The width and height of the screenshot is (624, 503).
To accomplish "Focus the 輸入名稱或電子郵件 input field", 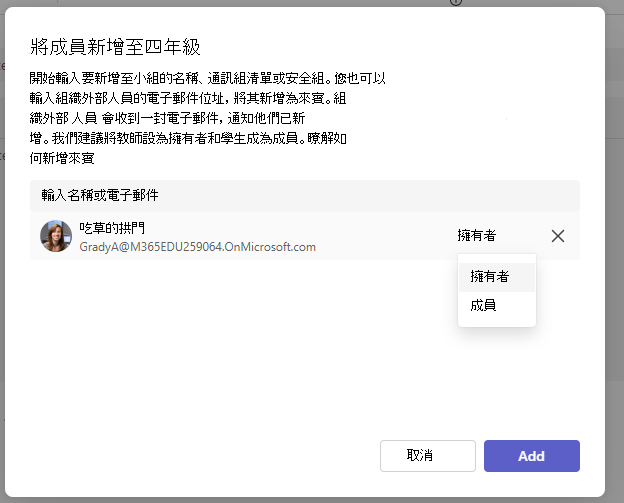I will pyautogui.click(x=305, y=196).
